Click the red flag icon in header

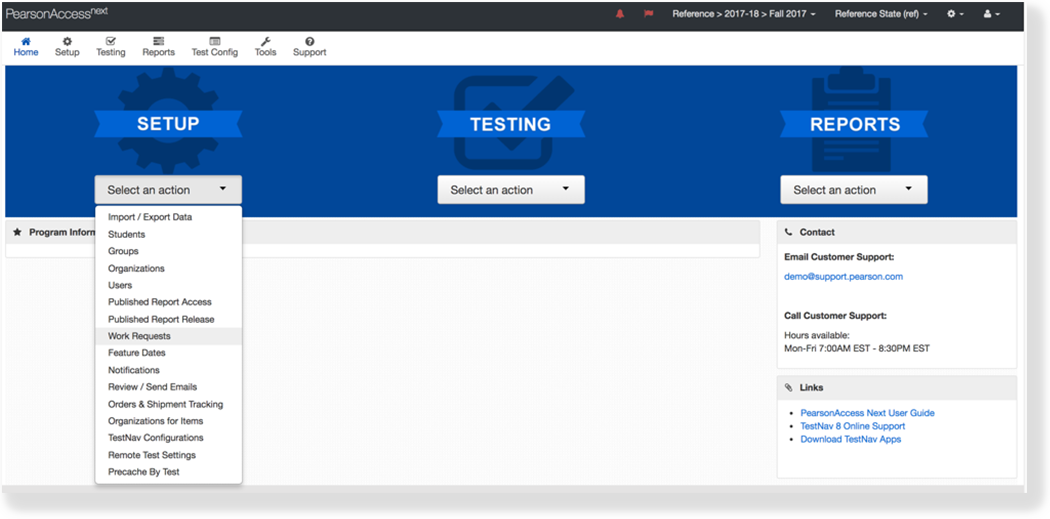click(x=648, y=14)
